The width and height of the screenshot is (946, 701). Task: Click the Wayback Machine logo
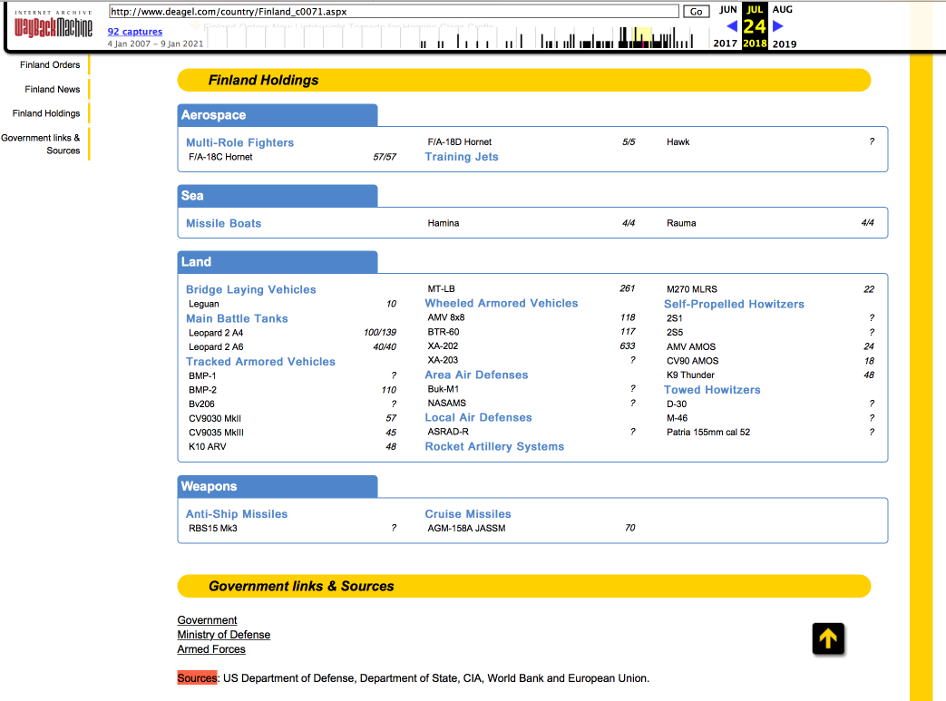tap(53, 25)
